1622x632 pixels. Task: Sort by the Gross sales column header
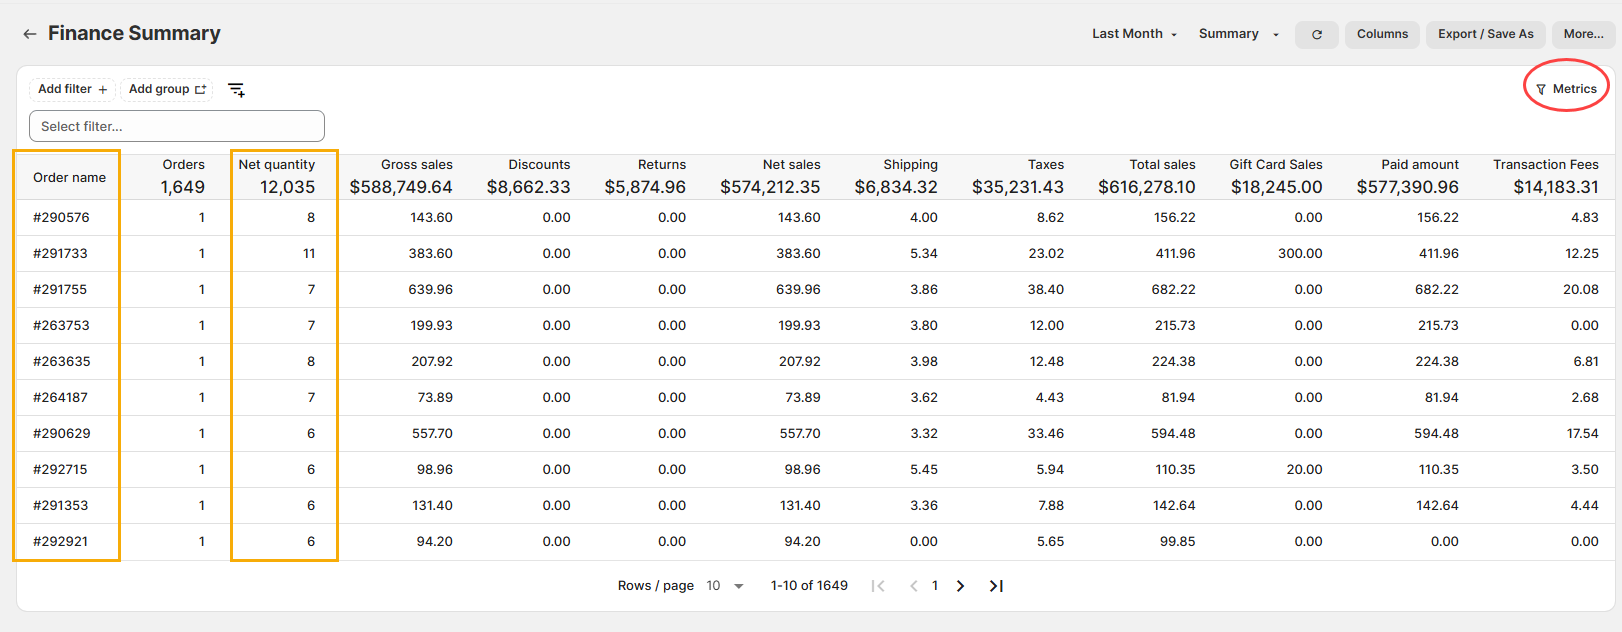click(416, 165)
